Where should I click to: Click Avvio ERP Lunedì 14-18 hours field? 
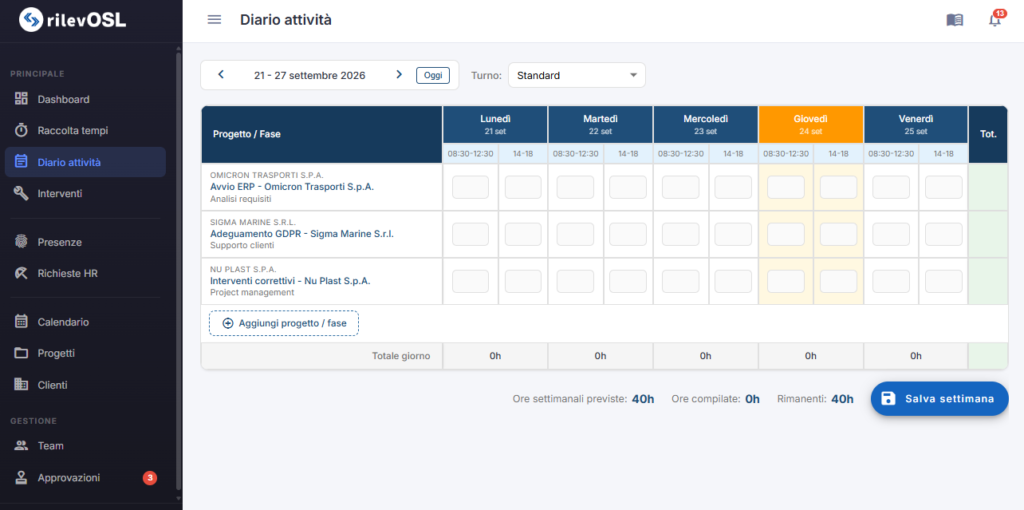[x=523, y=187]
